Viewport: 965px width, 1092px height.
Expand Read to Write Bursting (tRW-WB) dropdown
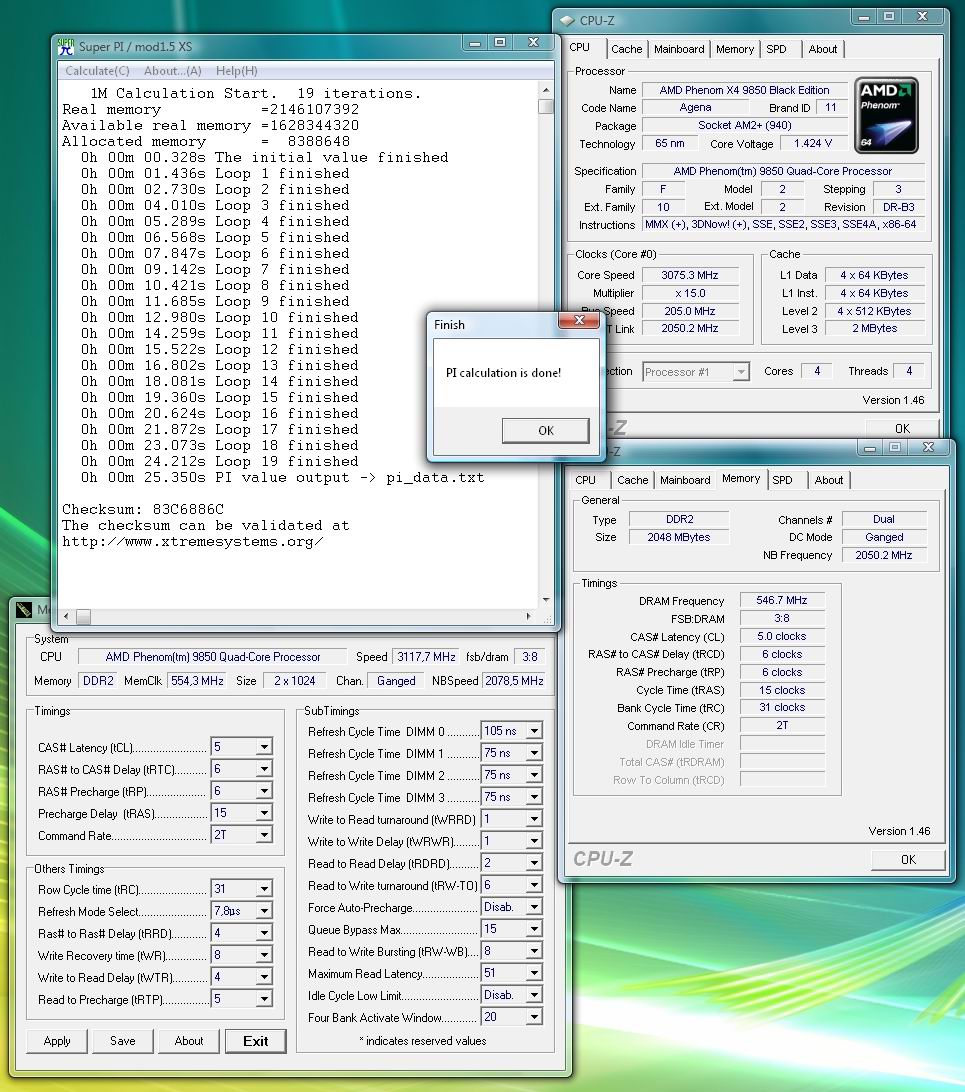tap(534, 951)
